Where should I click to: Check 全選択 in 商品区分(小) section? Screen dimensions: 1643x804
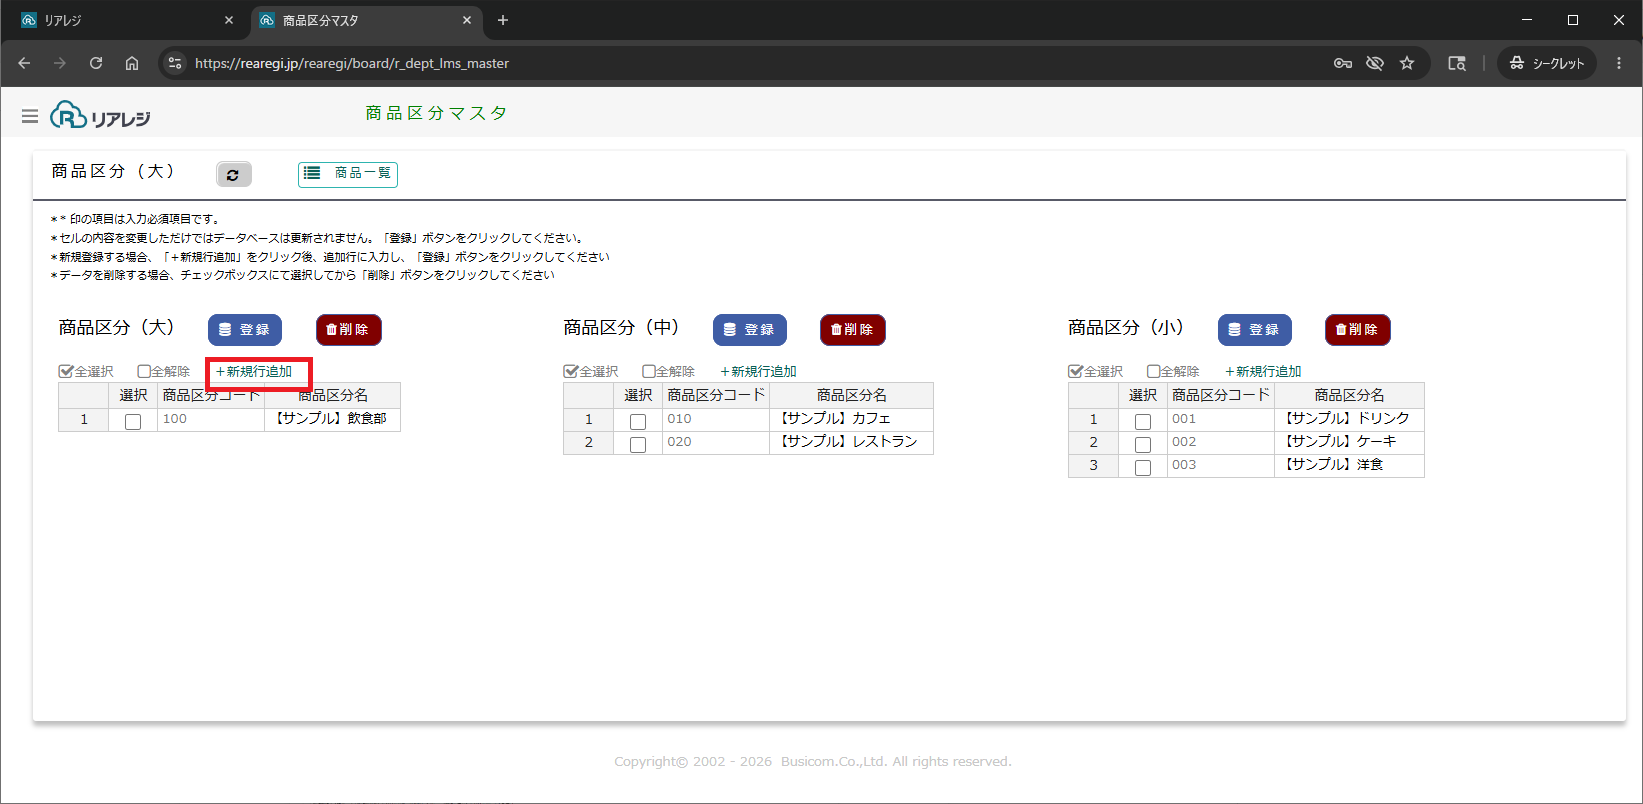[1096, 371]
